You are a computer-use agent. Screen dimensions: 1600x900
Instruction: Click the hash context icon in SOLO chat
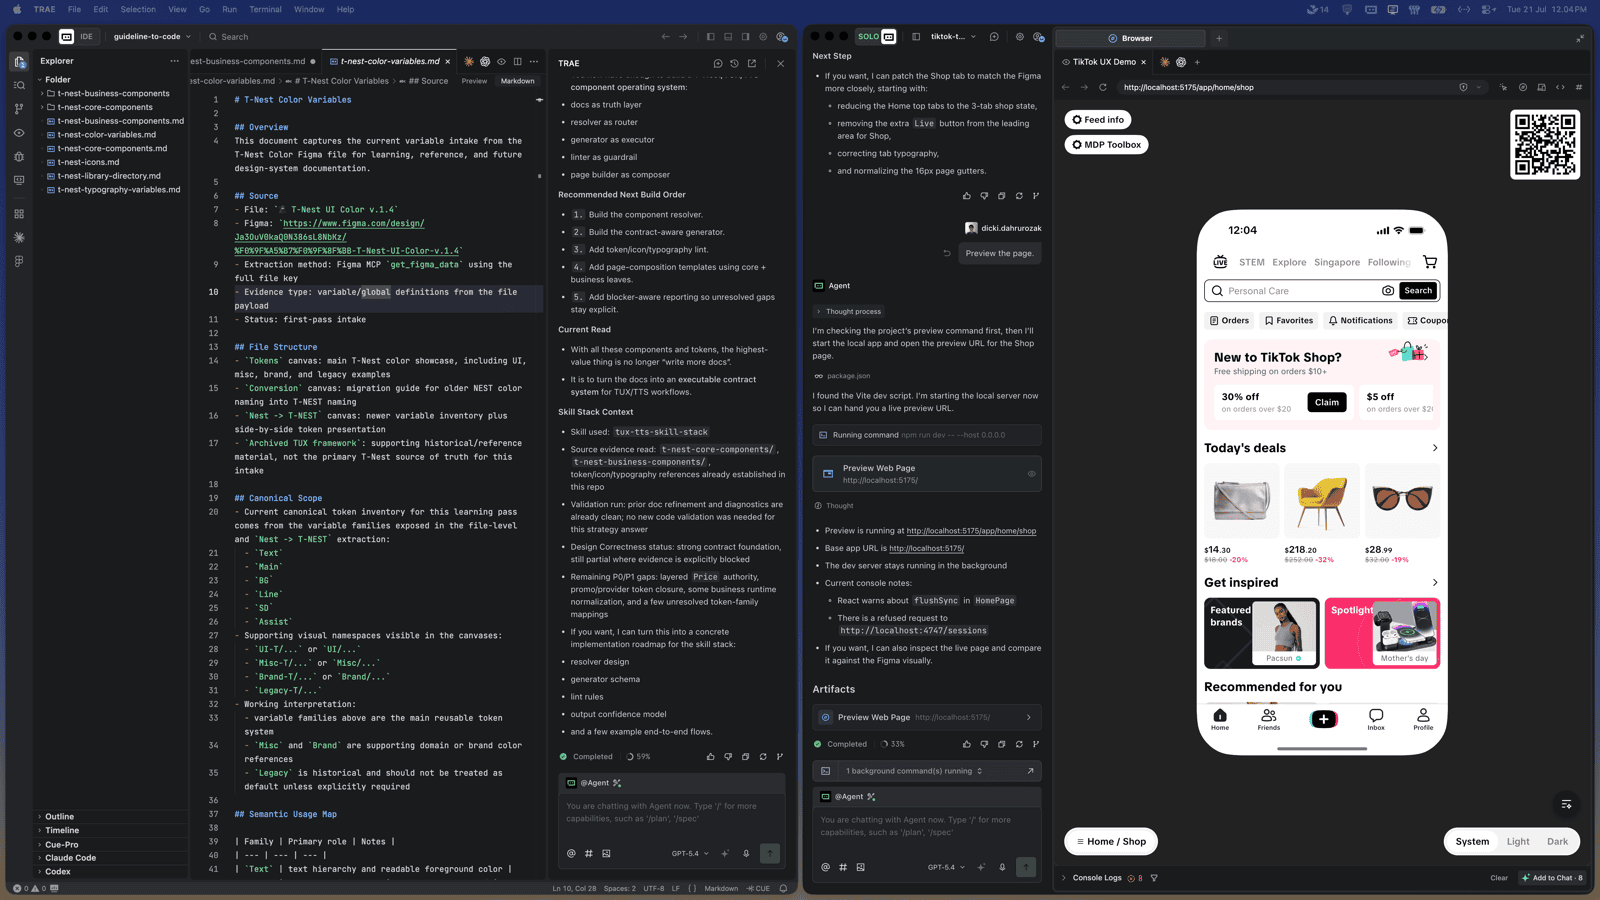click(843, 867)
